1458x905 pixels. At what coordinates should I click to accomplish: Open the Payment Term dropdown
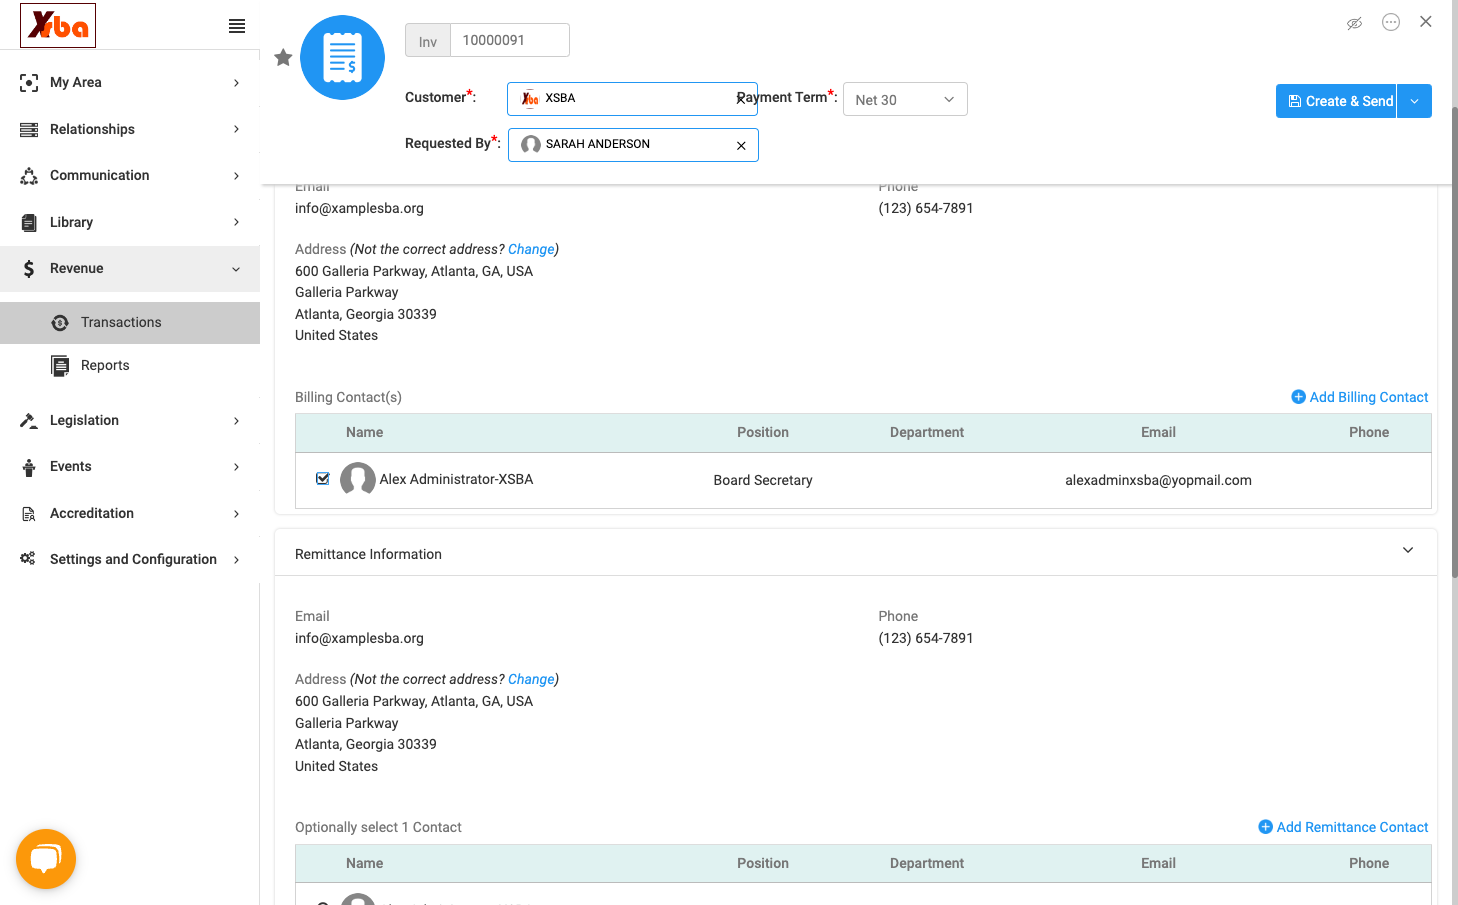(905, 99)
